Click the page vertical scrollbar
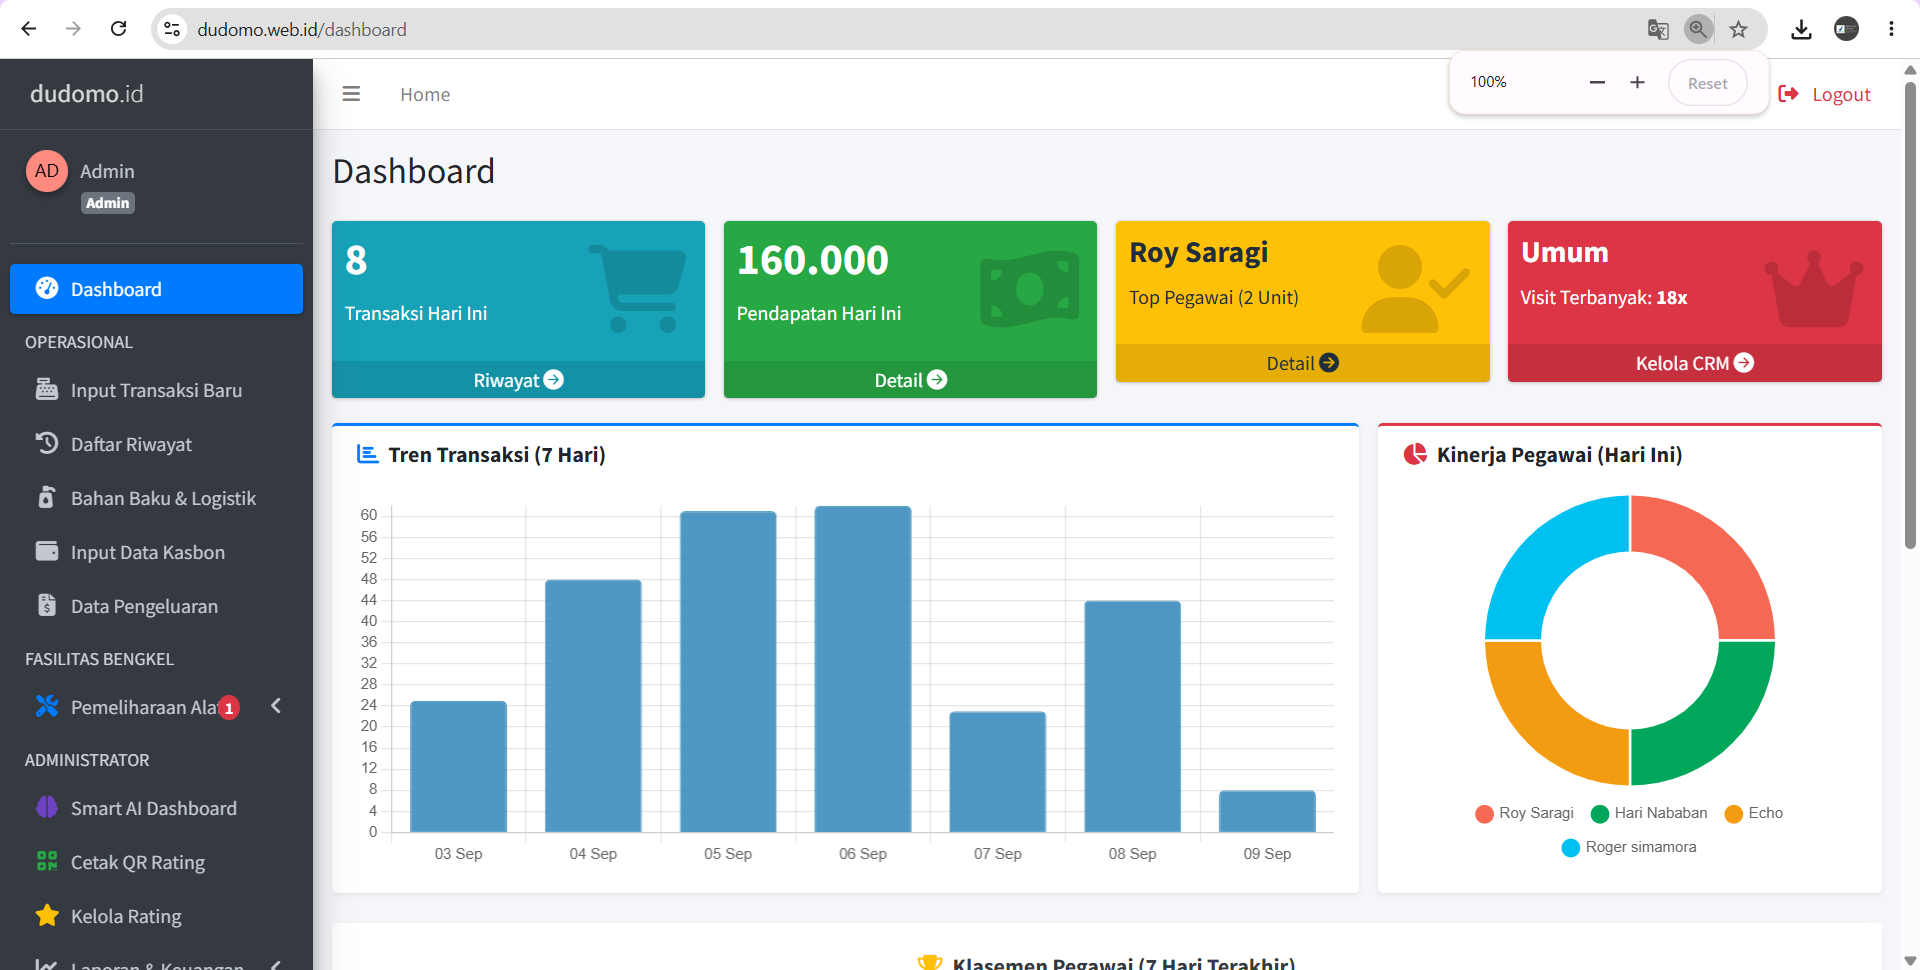 pos(1910,315)
